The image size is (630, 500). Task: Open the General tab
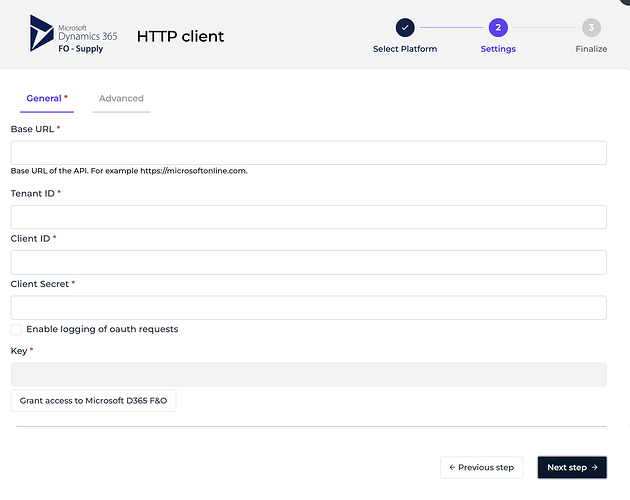tap(47, 98)
